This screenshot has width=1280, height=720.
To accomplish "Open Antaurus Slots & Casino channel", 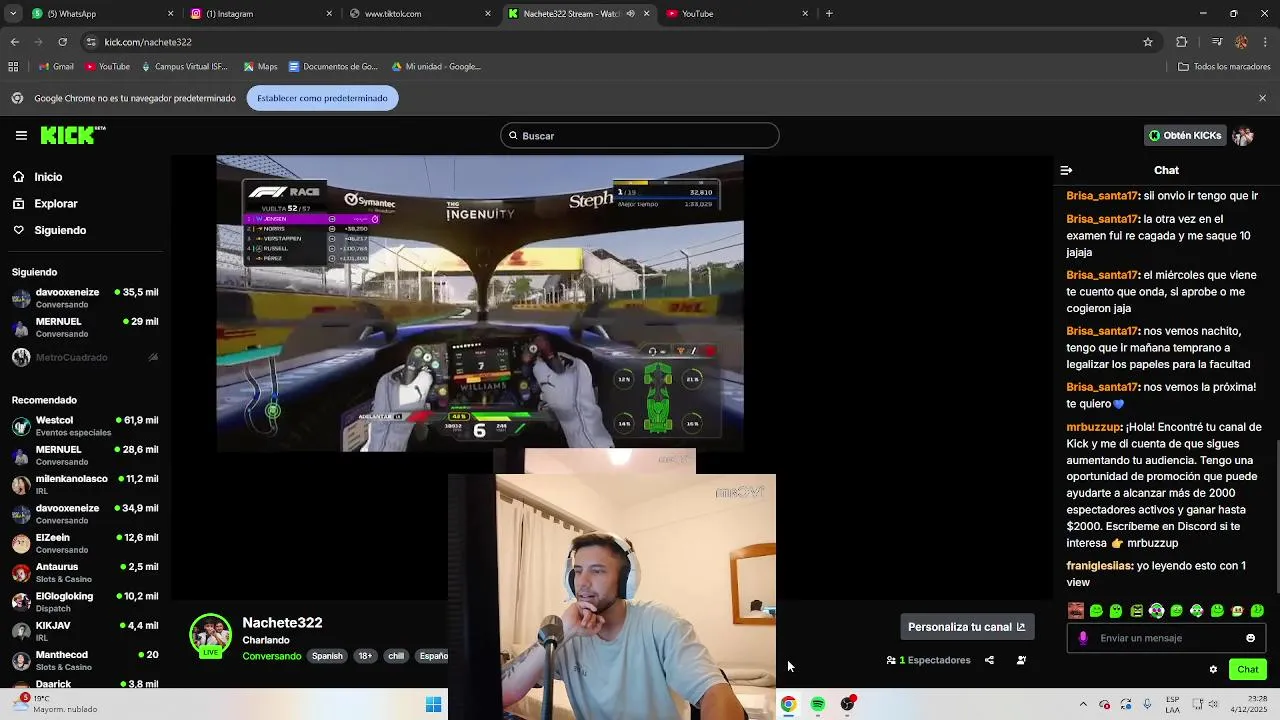I will click(x=85, y=572).
